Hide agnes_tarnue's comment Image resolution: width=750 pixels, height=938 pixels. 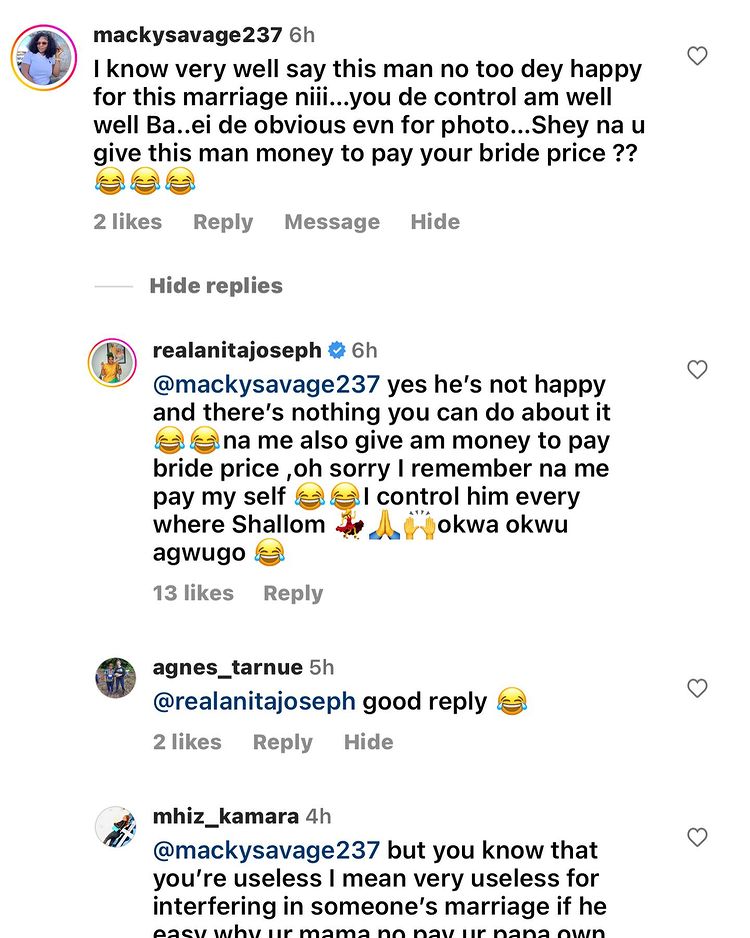[x=368, y=742]
